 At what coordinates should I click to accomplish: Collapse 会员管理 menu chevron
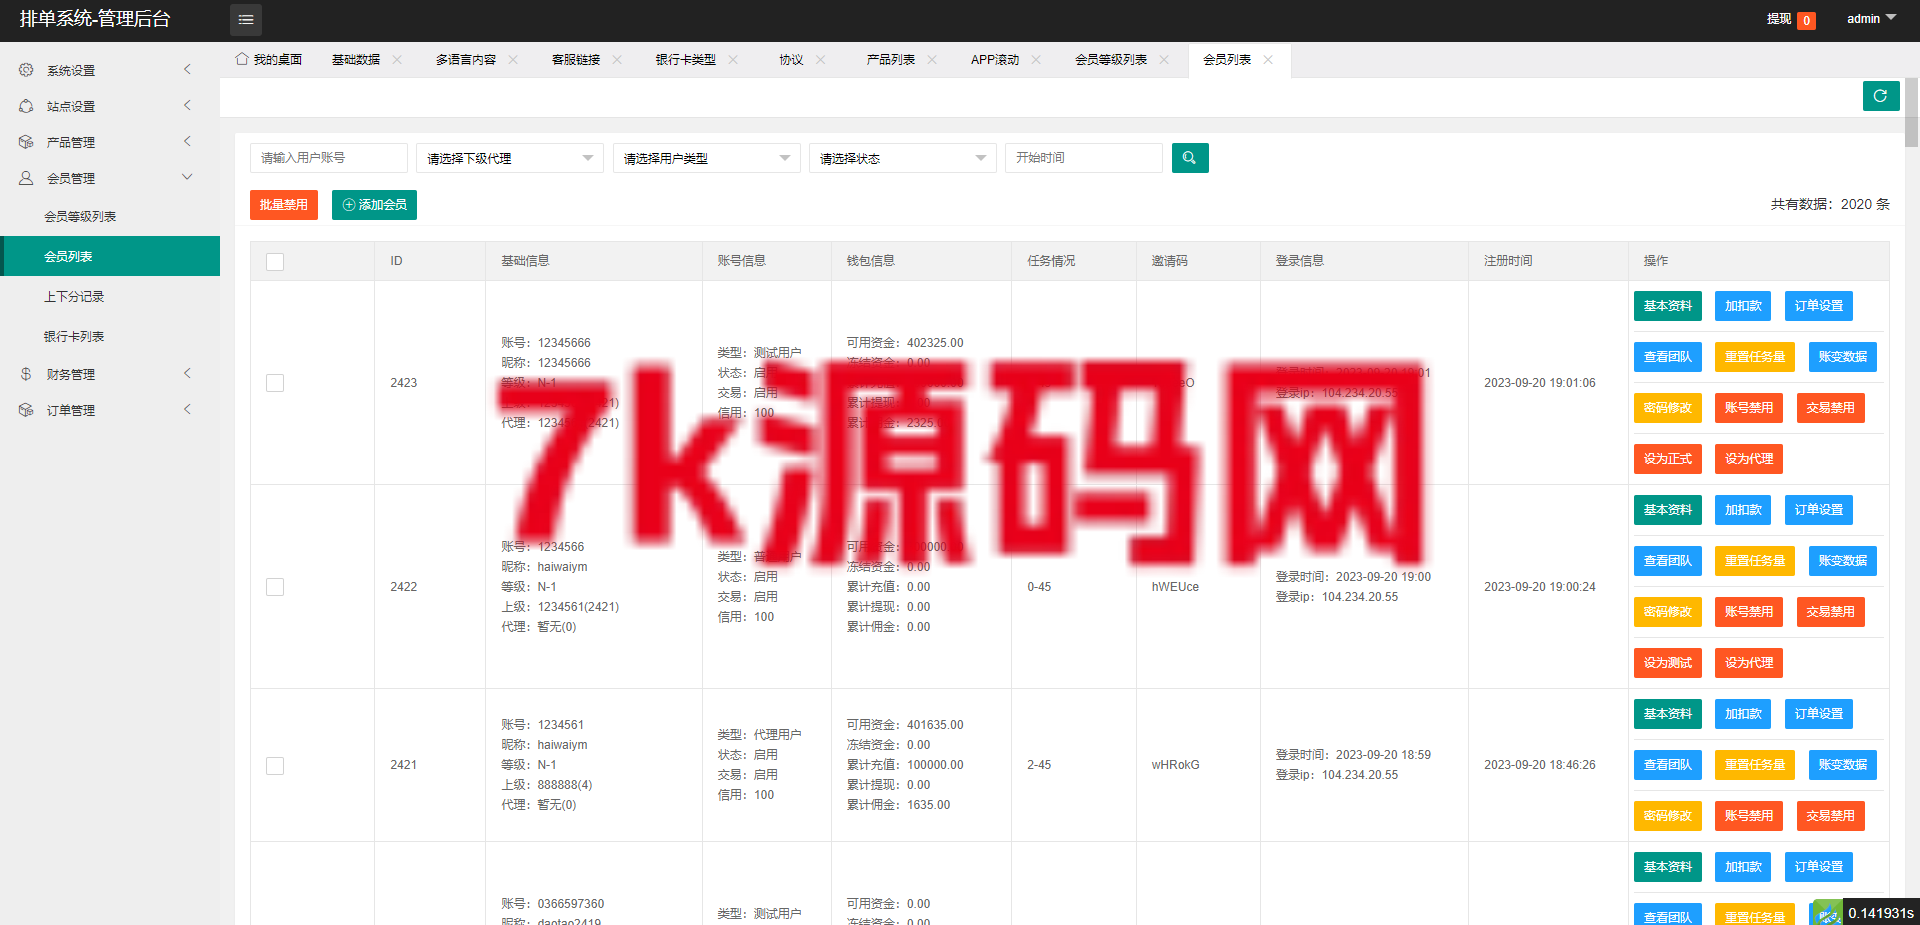pyautogui.click(x=187, y=177)
